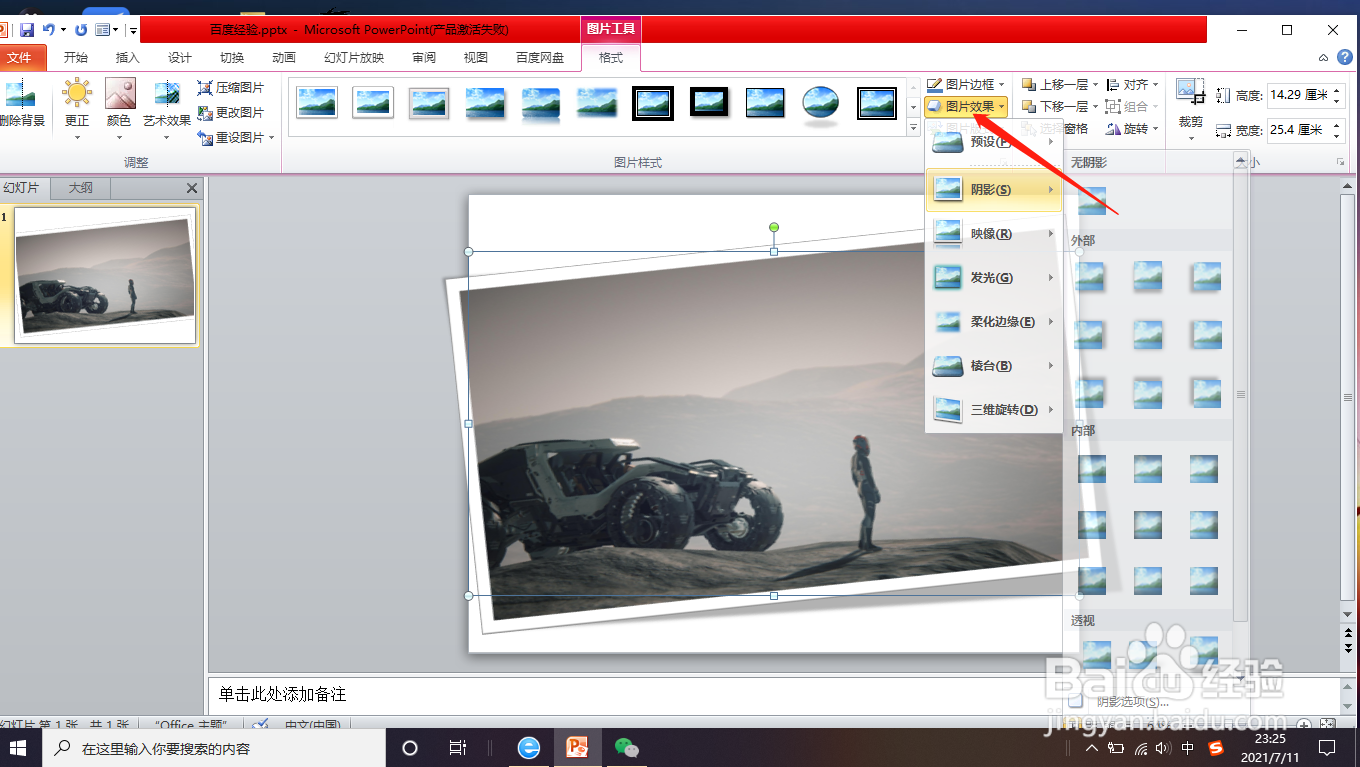The image size is (1360, 767).
Task: Switch to the Slide Show (幻灯片放映) tab
Action: click(354, 58)
